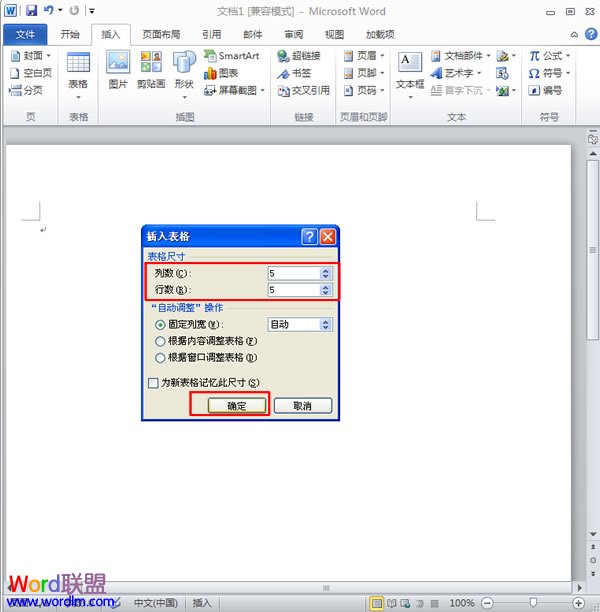Screen dimensions: 600x612
Task: Zoom out with the minus button
Action: pyautogui.click(x=488, y=603)
